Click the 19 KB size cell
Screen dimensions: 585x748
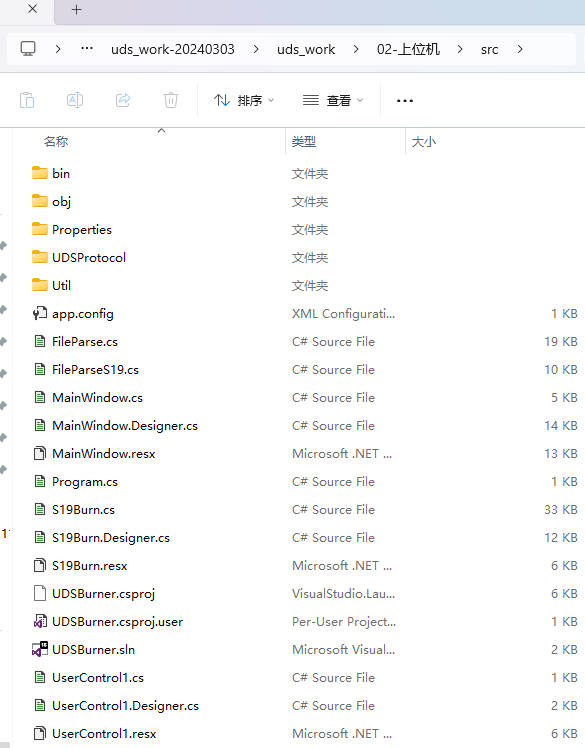[x=561, y=342]
